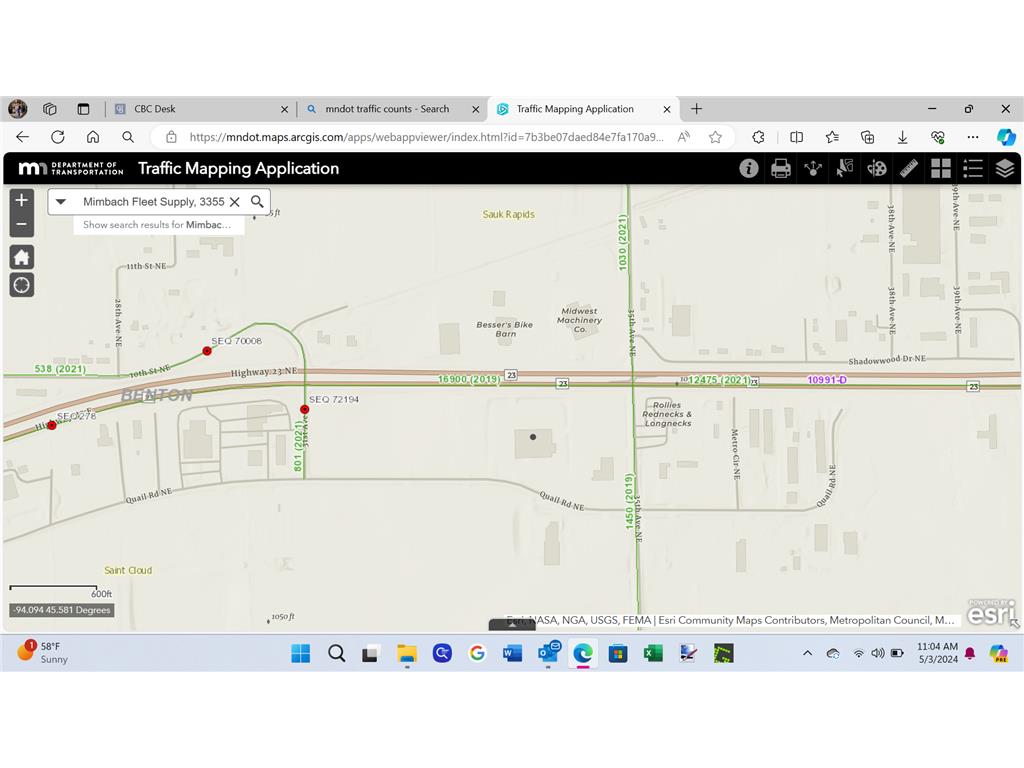1024x768 pixels.
Task: Zoom out of the map
Action: (x=22, y=224)
